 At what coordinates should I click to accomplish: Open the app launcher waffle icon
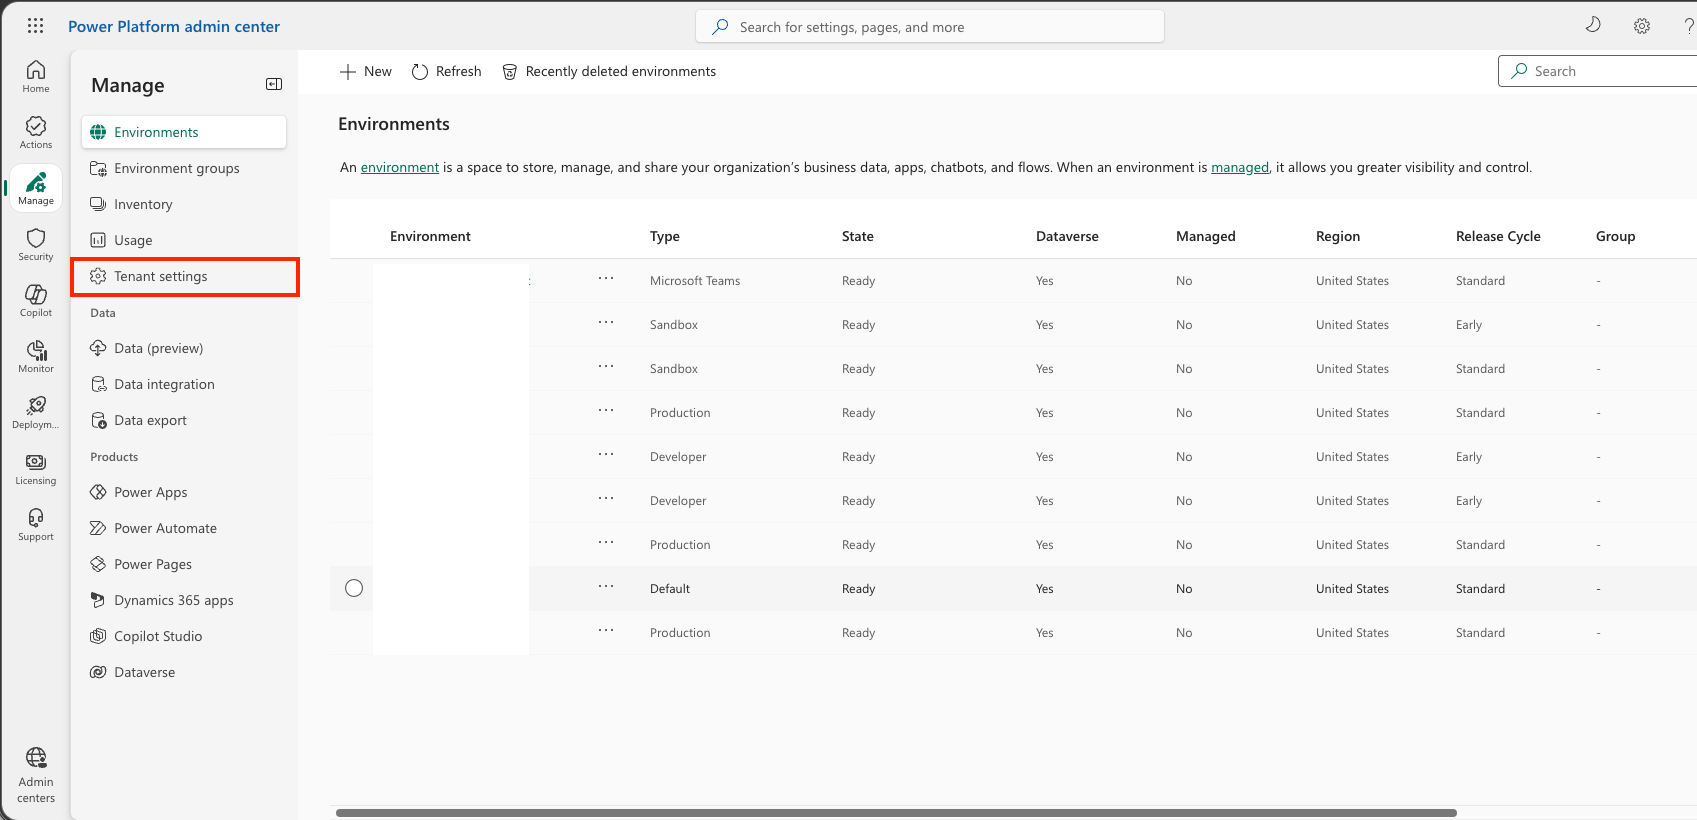[x=35, y=26]
